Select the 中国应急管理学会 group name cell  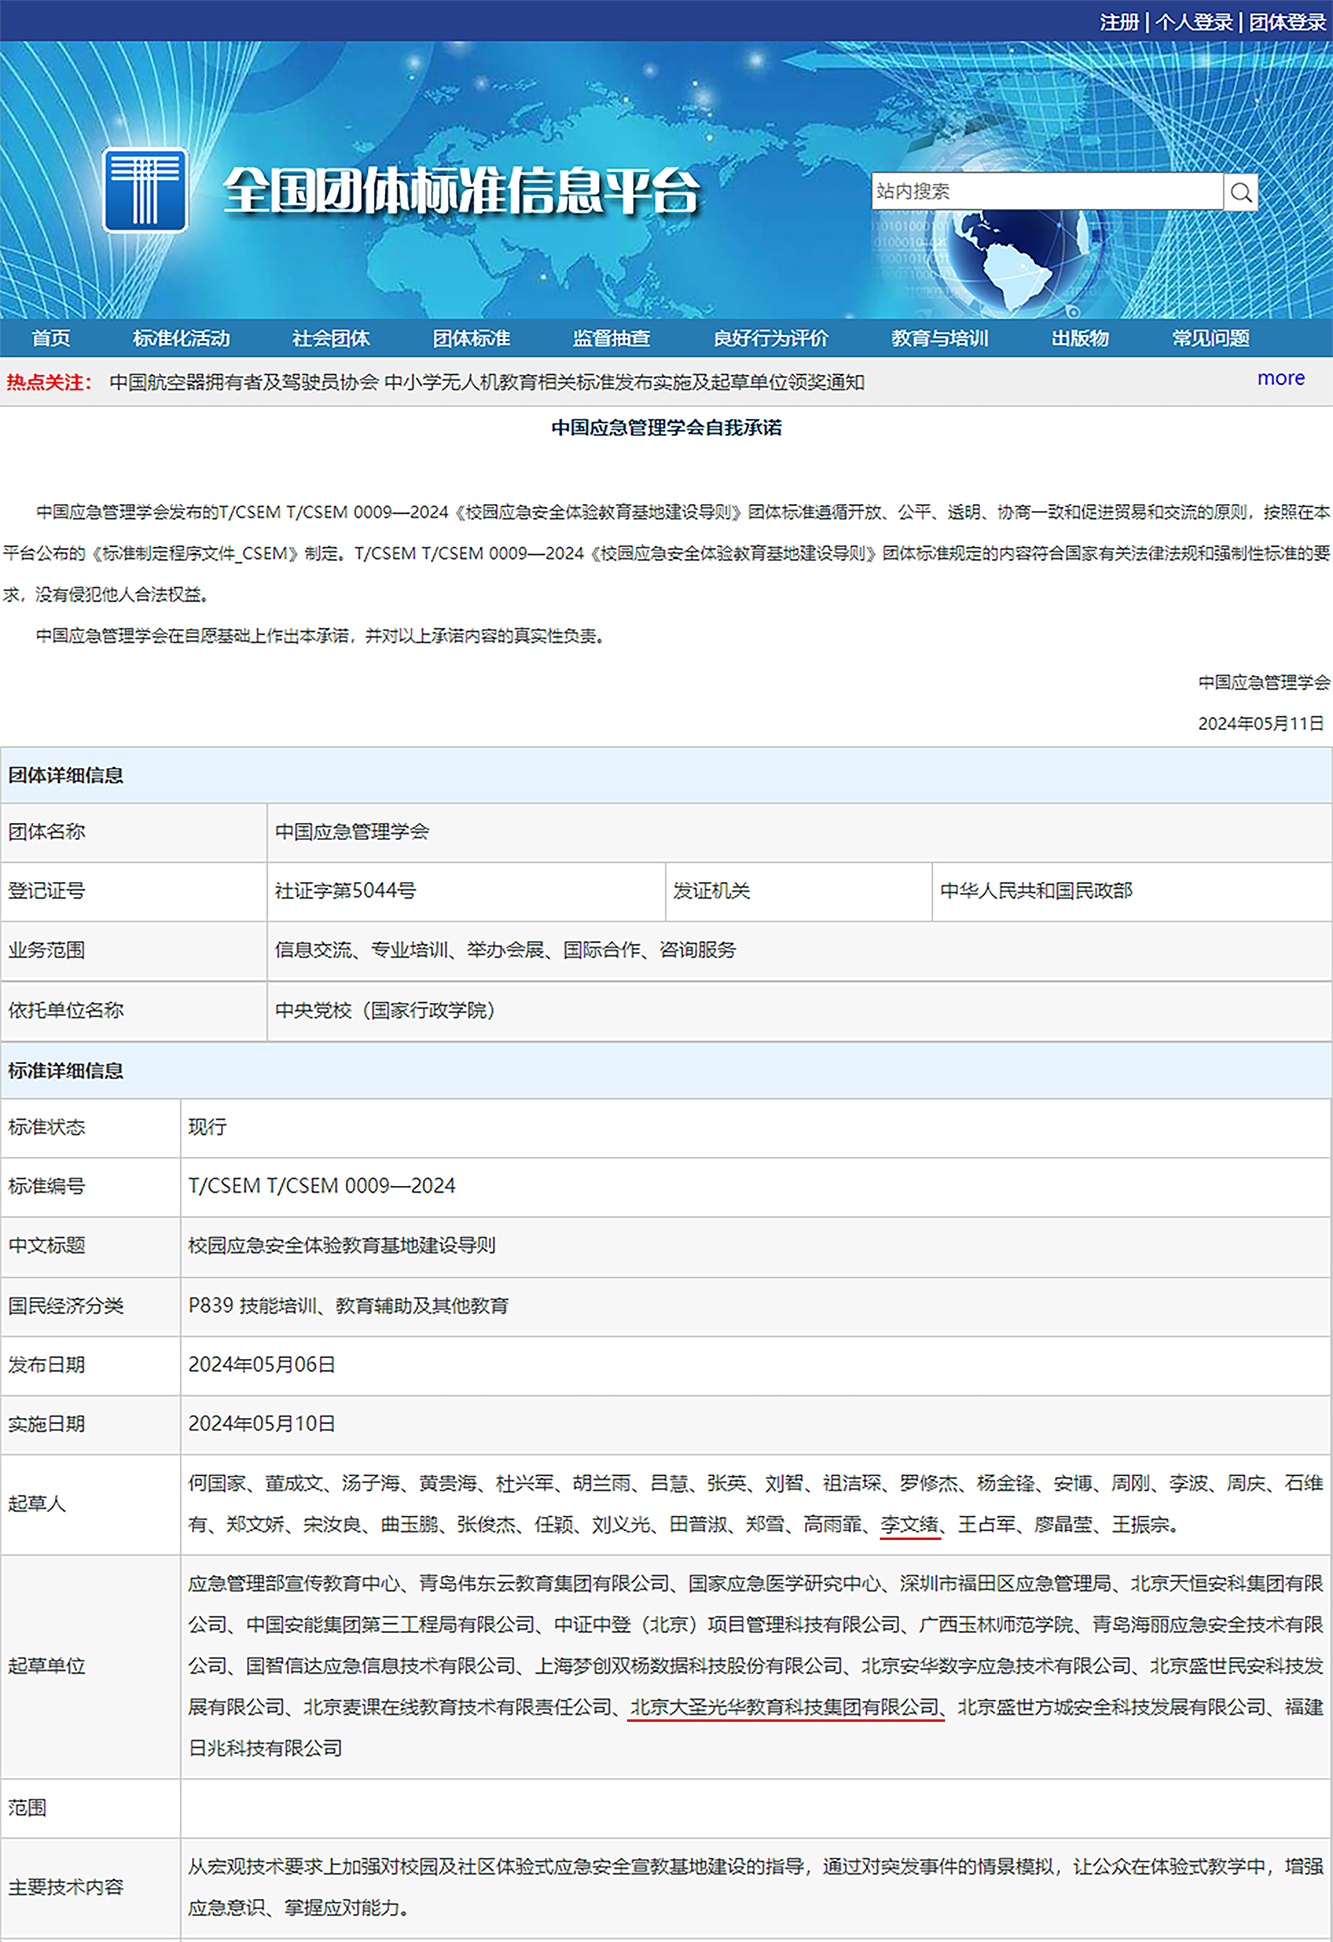799,832
